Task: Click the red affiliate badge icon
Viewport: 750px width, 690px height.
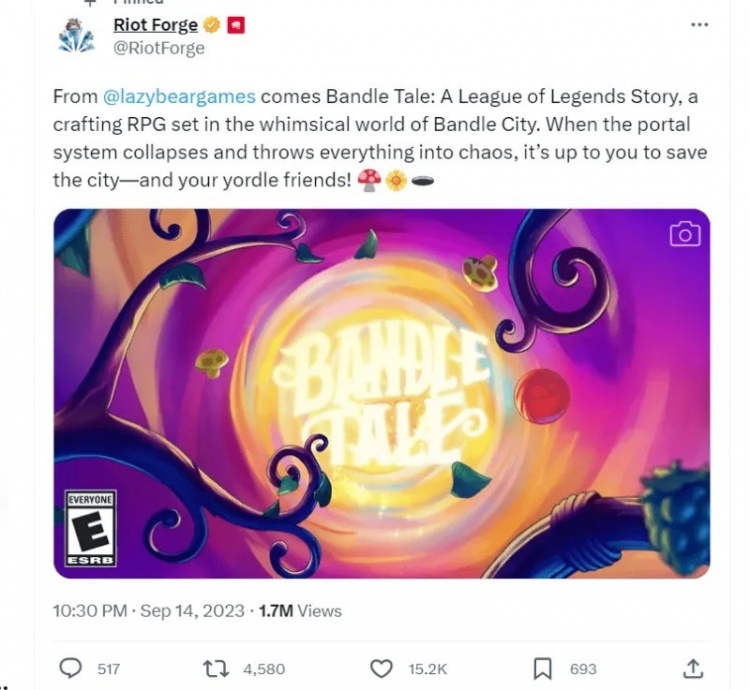Action: [x=236, y=25]
